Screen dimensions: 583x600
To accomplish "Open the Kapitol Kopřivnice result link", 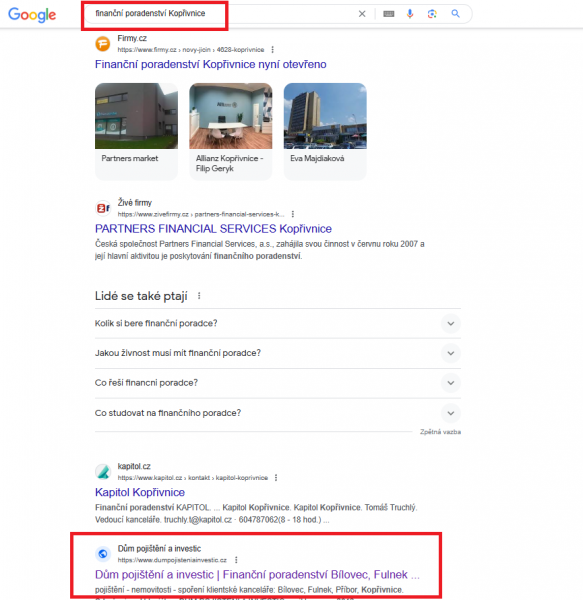I will click(x=140, y=492).
